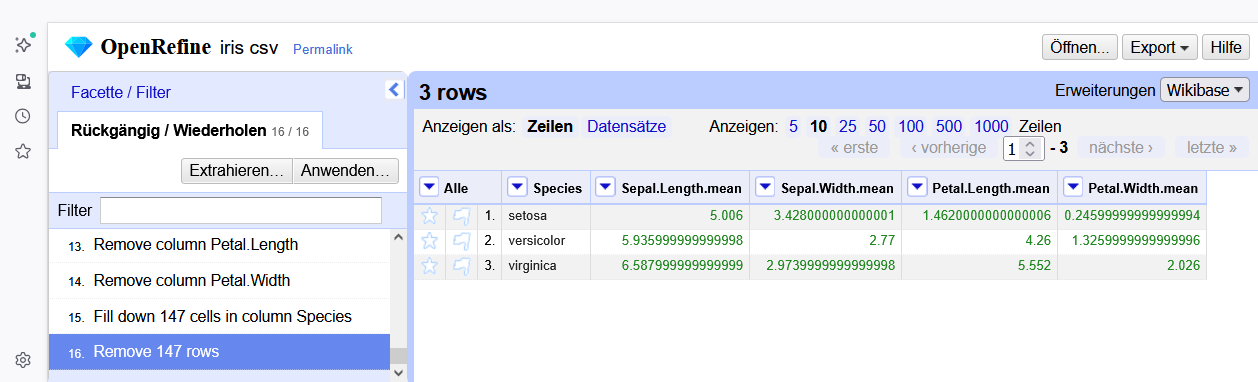Open Sepal.Length.mean column dropdown
This screenshot has height=382, width=1258.
point(606,187)
